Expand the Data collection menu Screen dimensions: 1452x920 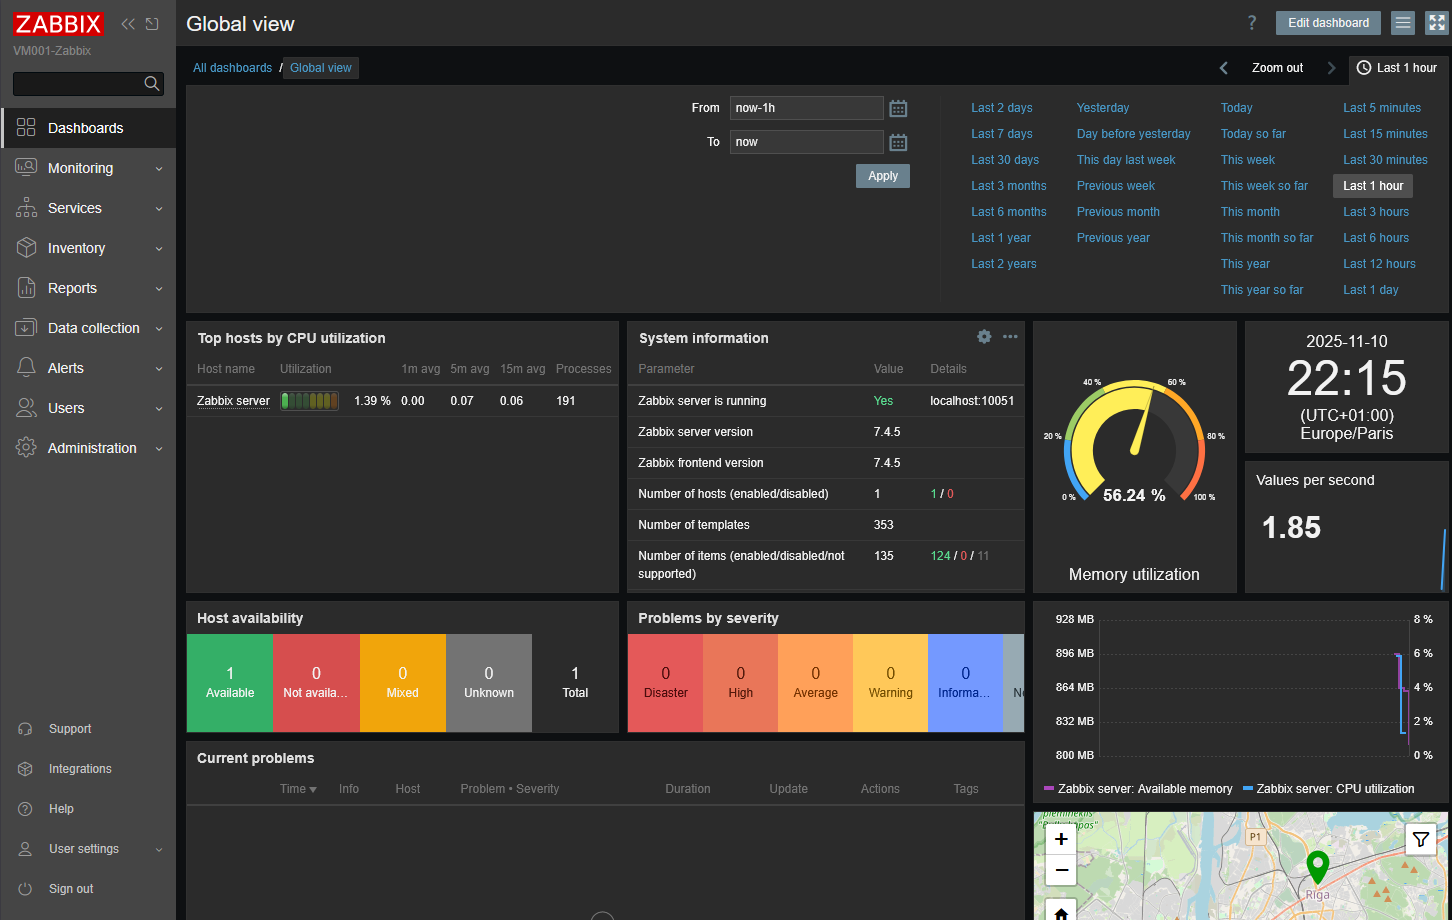click(88, 328)
